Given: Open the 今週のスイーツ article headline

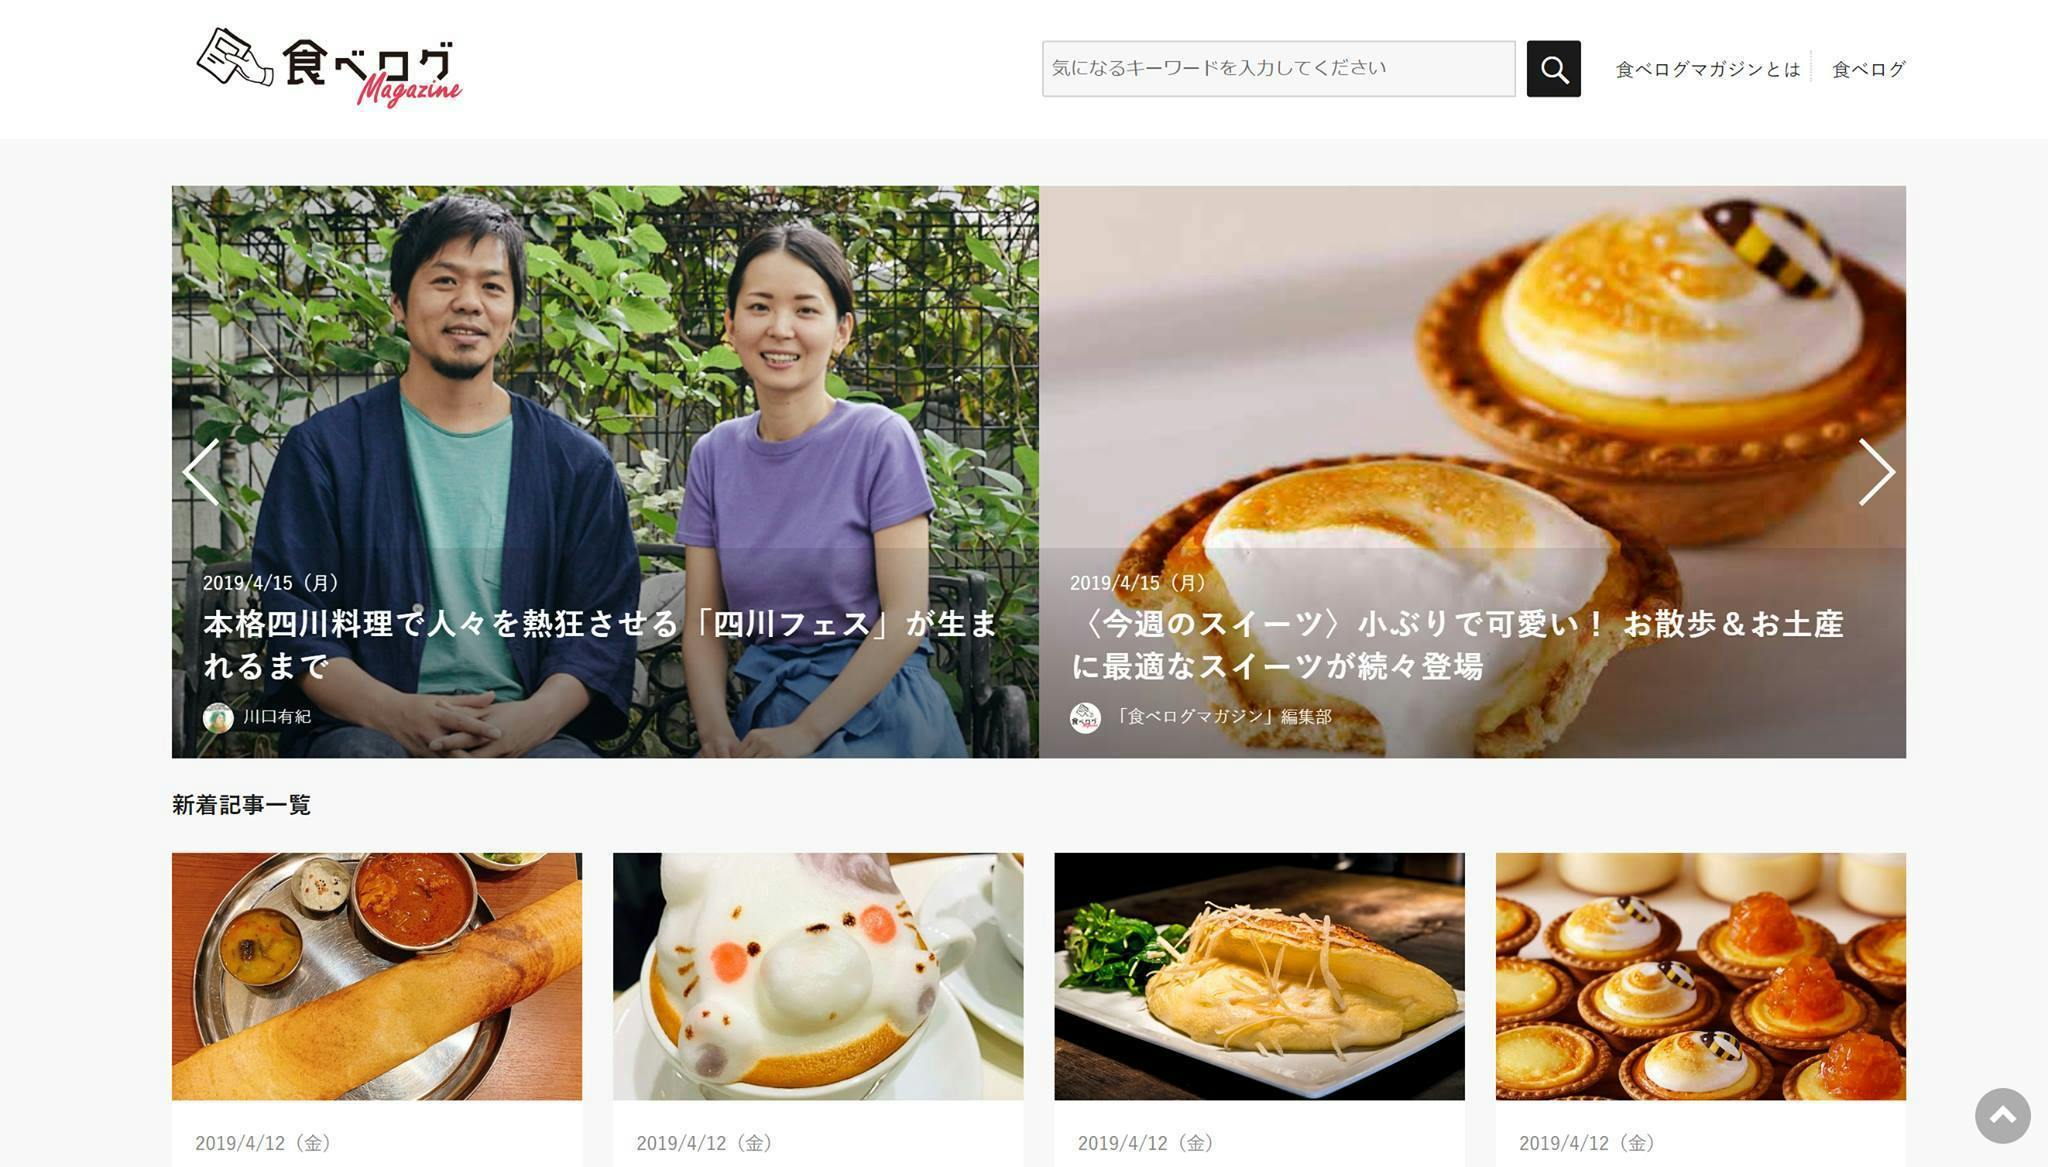Looking at the screenshot, I should point(1457,644).
